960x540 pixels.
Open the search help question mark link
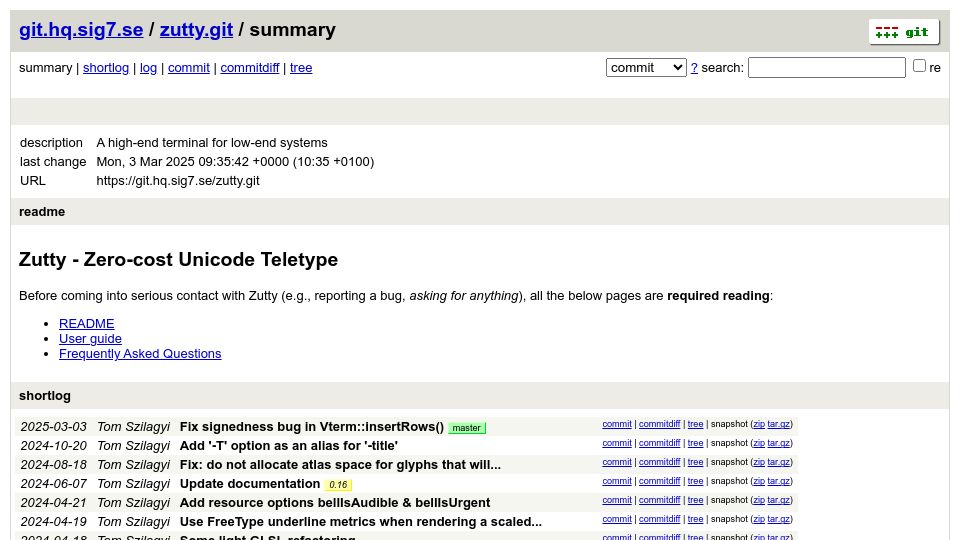(694, 68)
